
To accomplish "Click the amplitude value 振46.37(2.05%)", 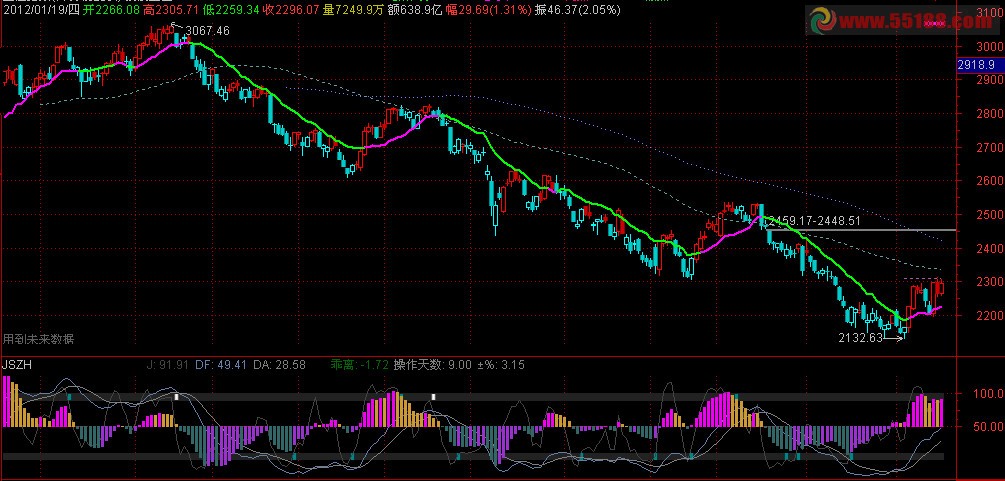I will pyautogui.click(x=577, y=10).
